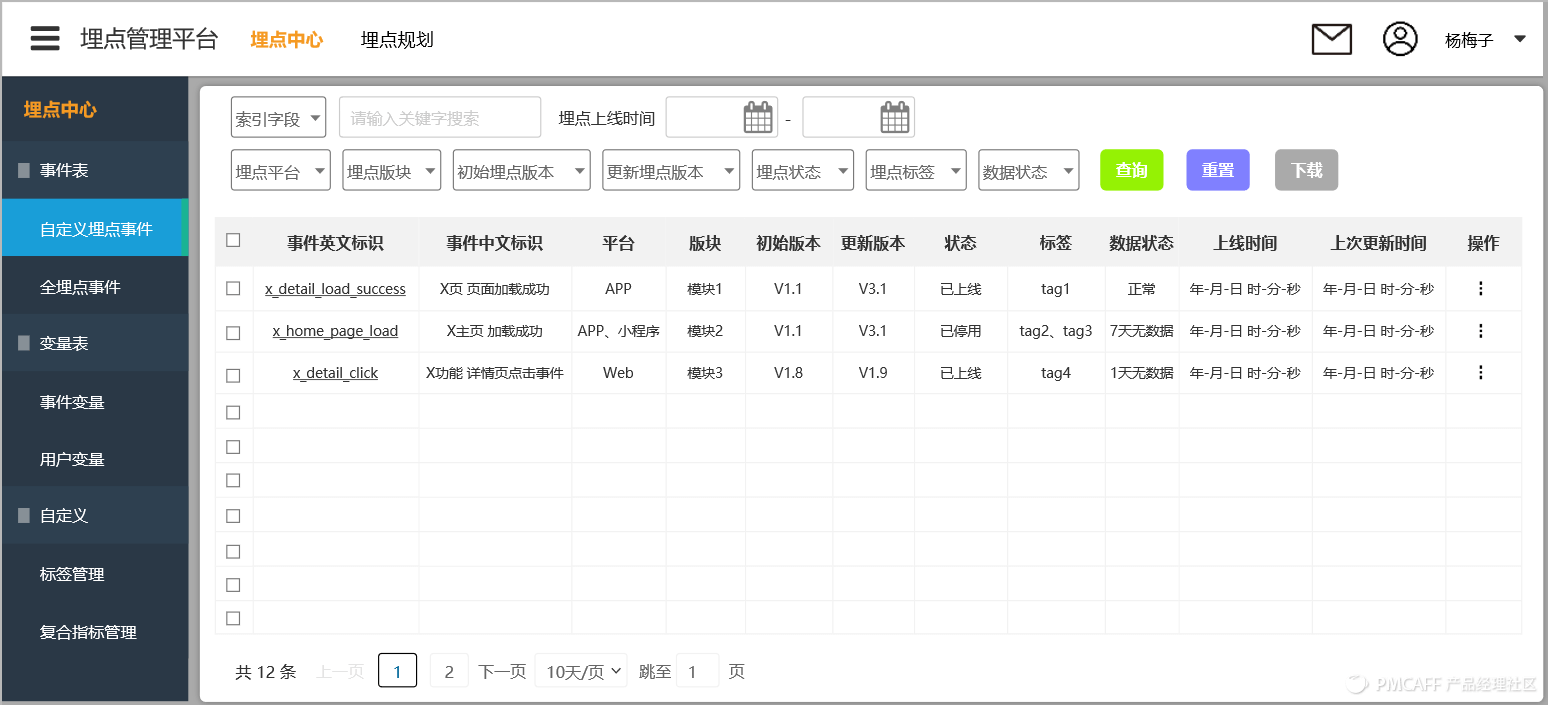Click the 模块3 cell
The image size is (1548, 705).
[x=704, y=373]
